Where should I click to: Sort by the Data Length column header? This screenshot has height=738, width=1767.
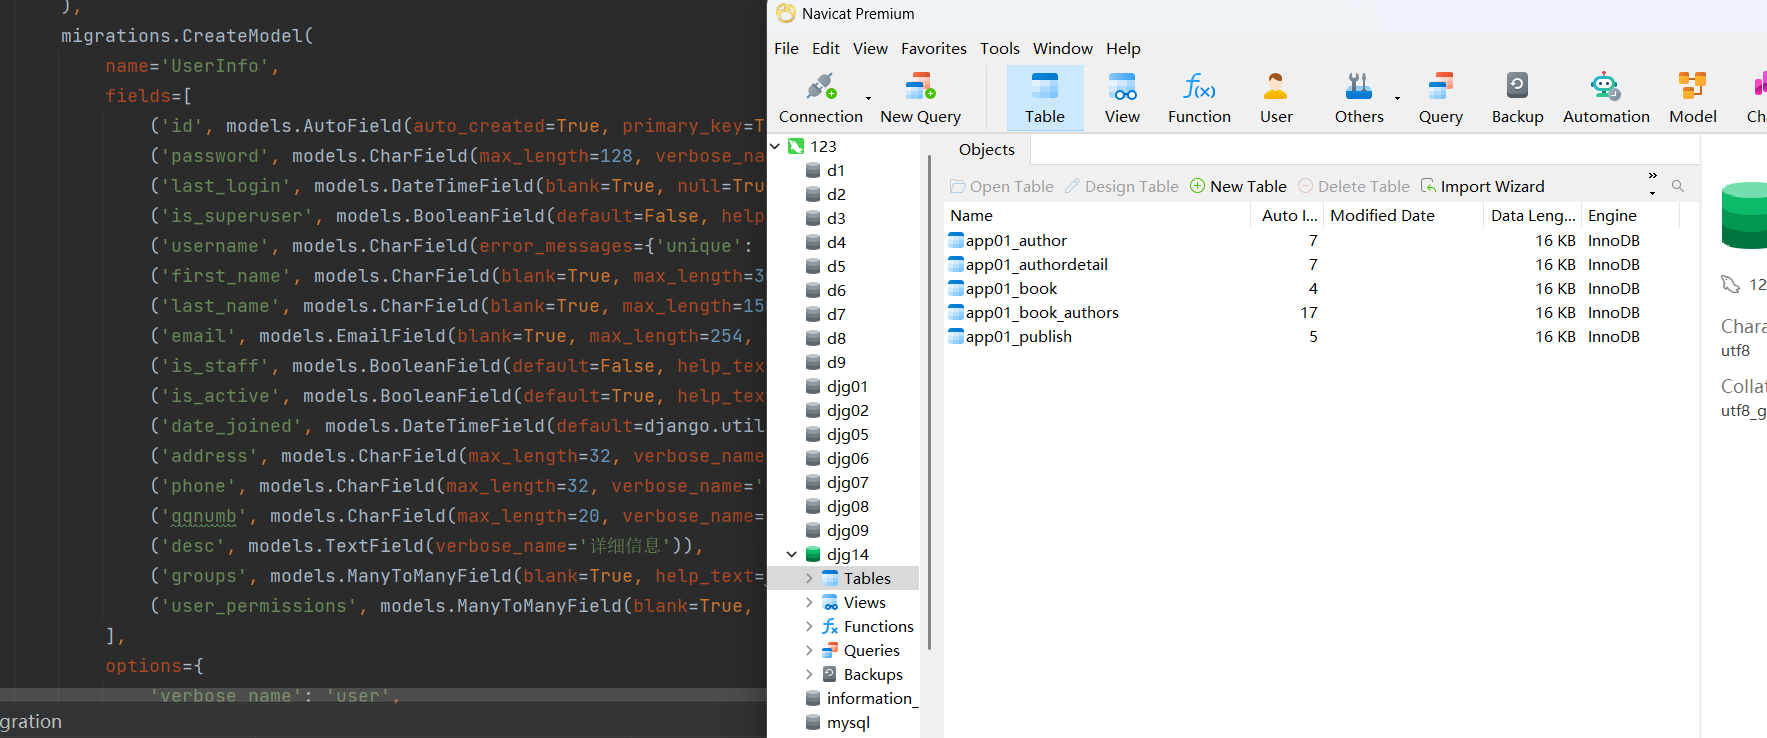coord(1533,215)
